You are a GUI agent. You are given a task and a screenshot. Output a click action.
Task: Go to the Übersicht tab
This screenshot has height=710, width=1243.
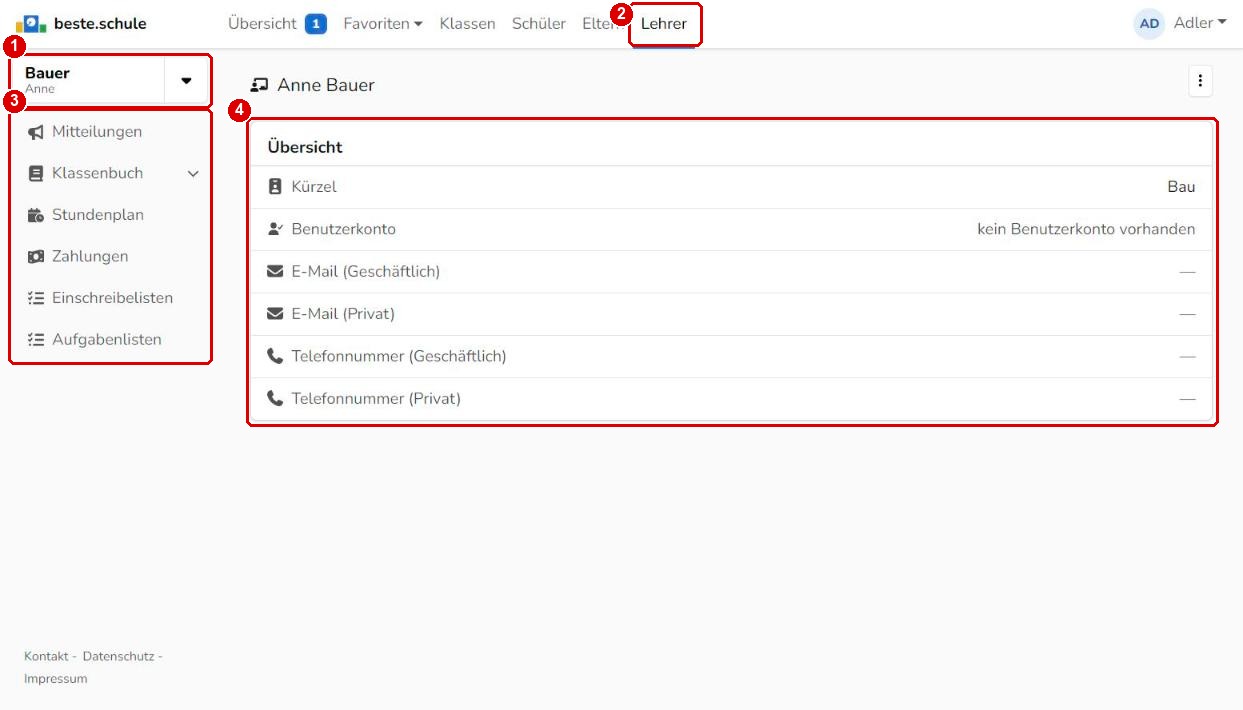[262, 24]
